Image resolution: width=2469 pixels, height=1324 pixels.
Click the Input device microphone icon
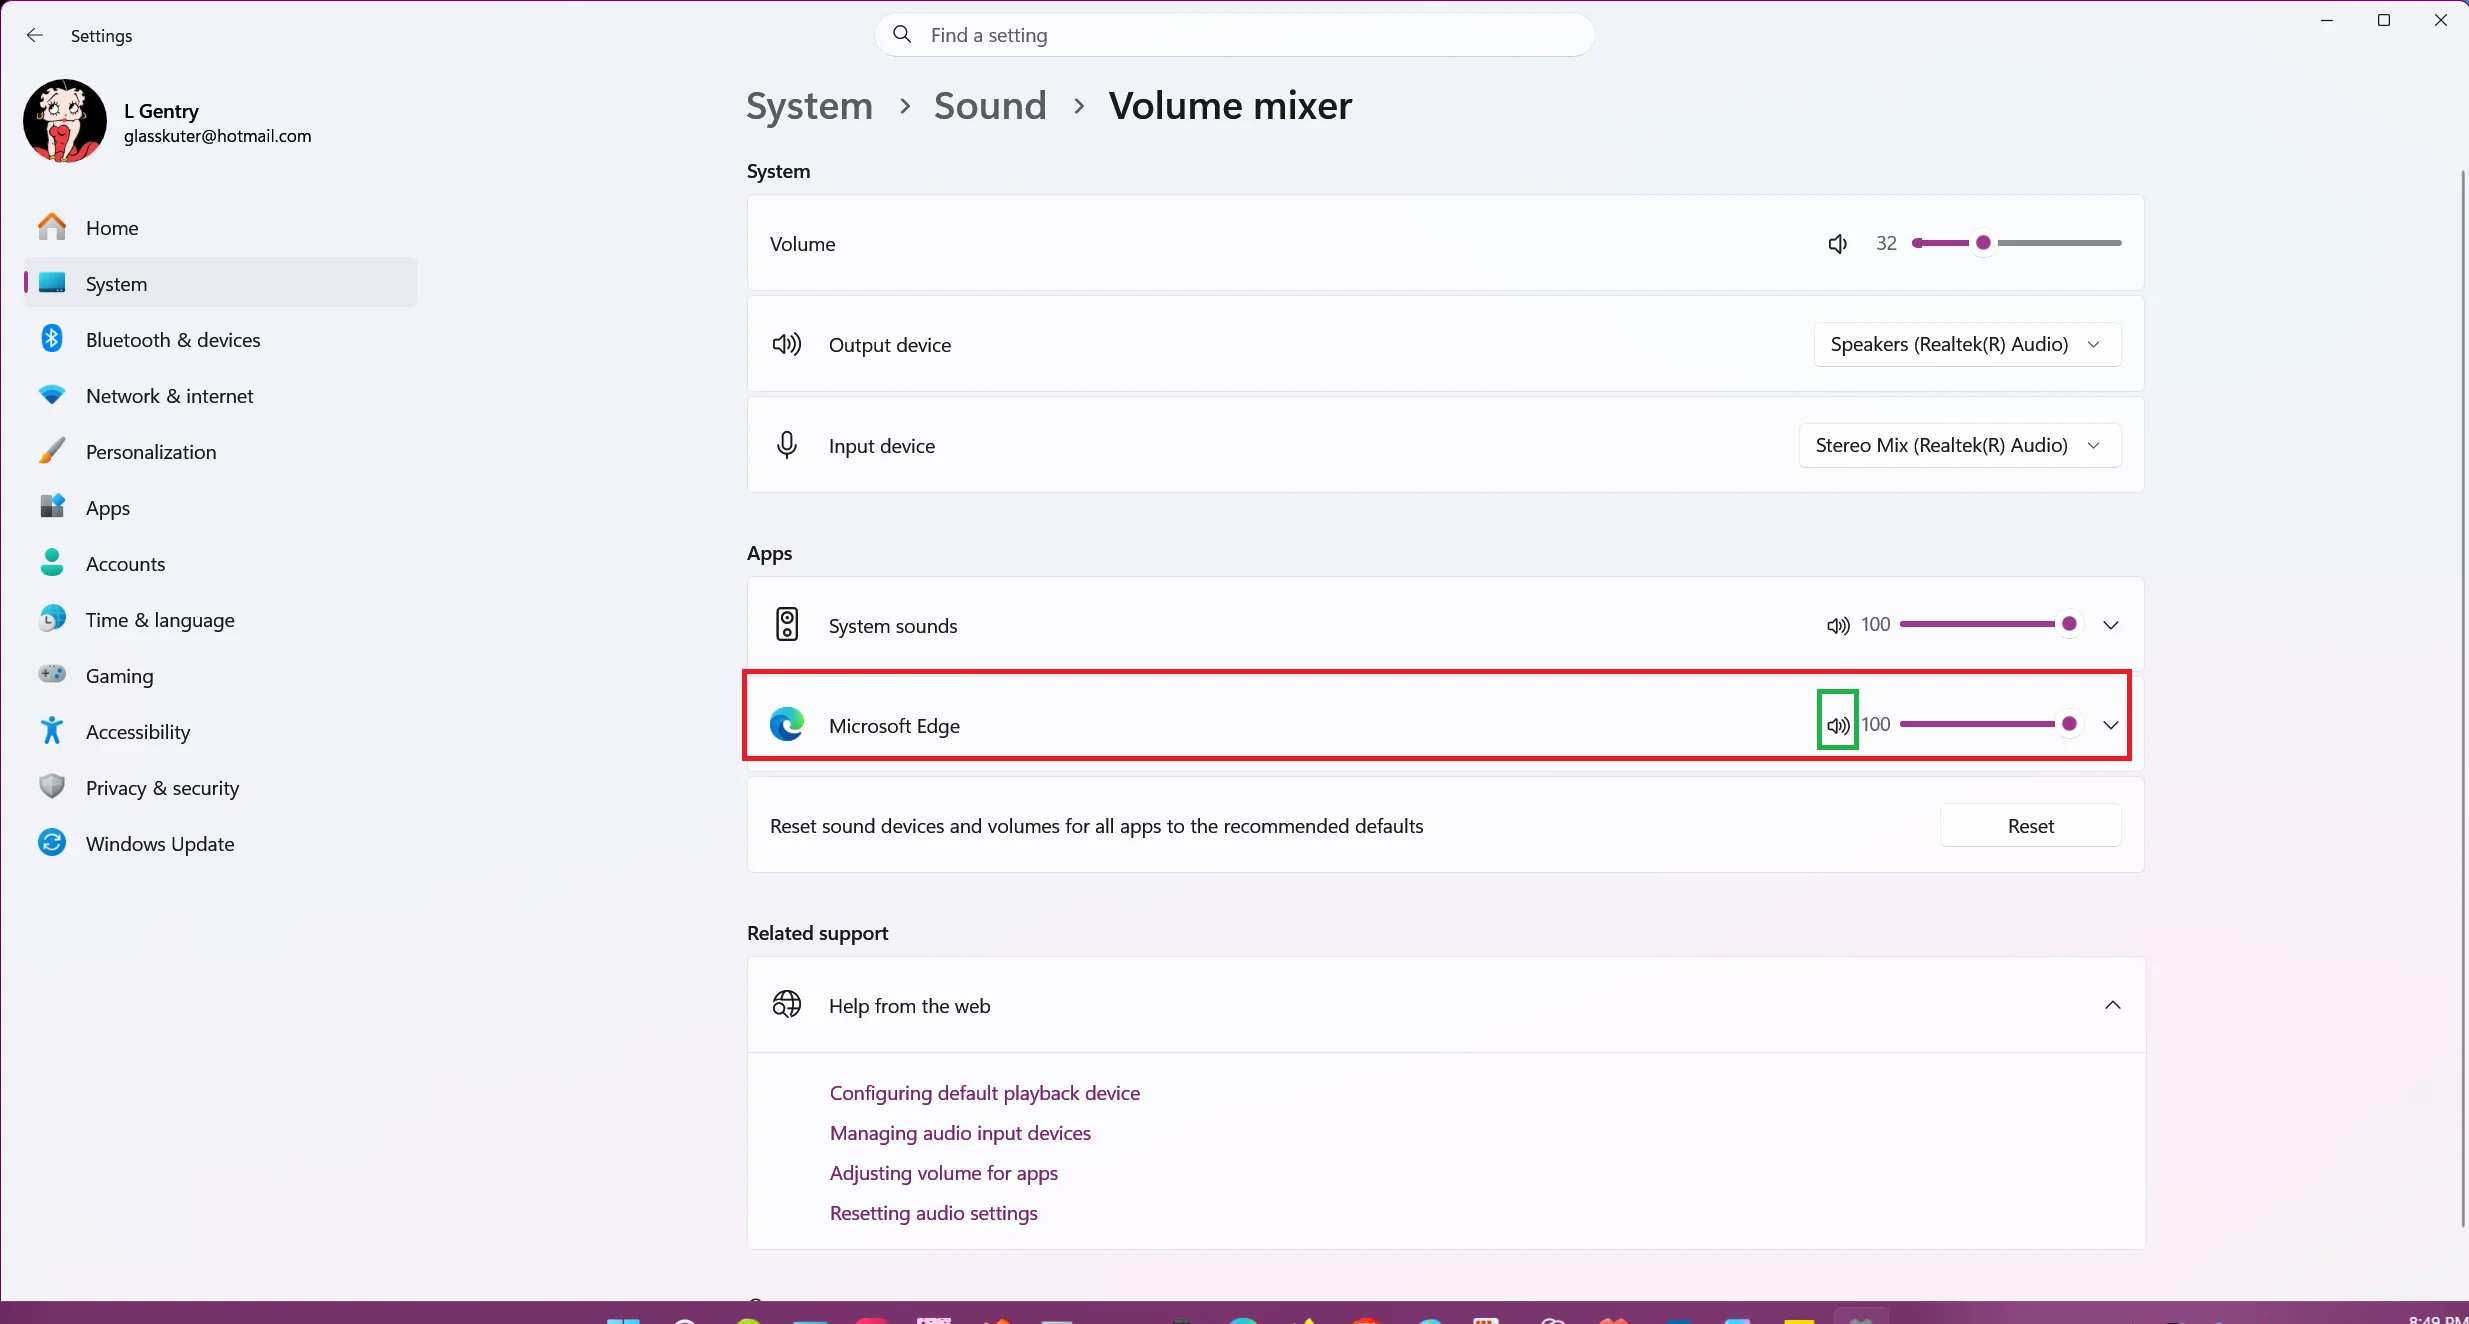point(787,445)
